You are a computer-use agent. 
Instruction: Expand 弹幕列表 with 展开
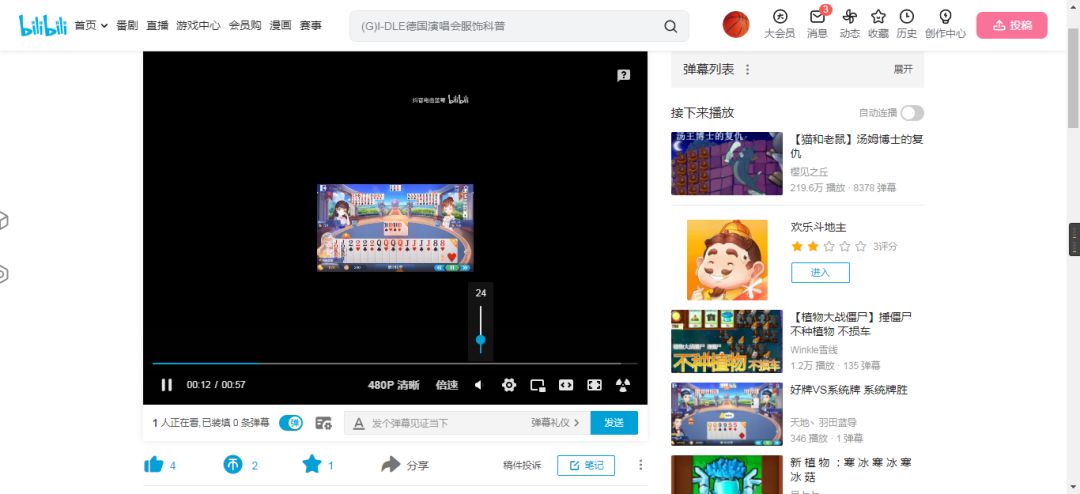click(x=903, y=70)
